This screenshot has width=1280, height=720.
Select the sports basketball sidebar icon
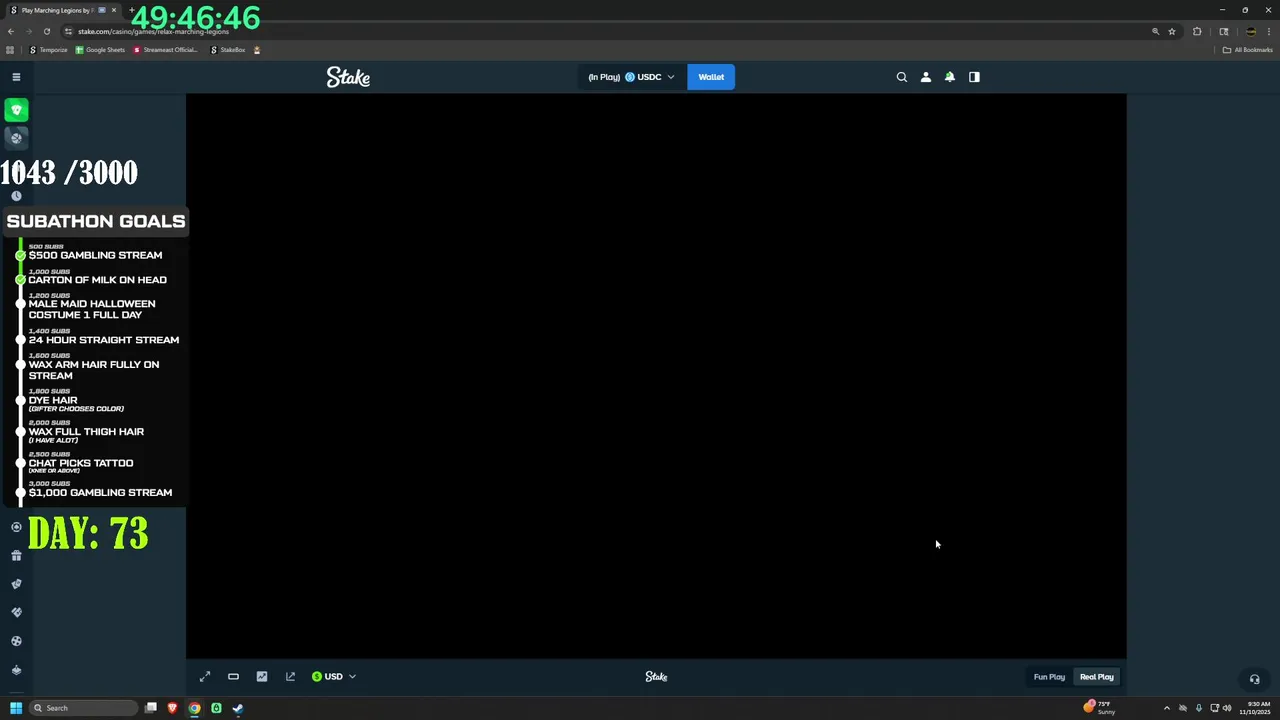16,138
